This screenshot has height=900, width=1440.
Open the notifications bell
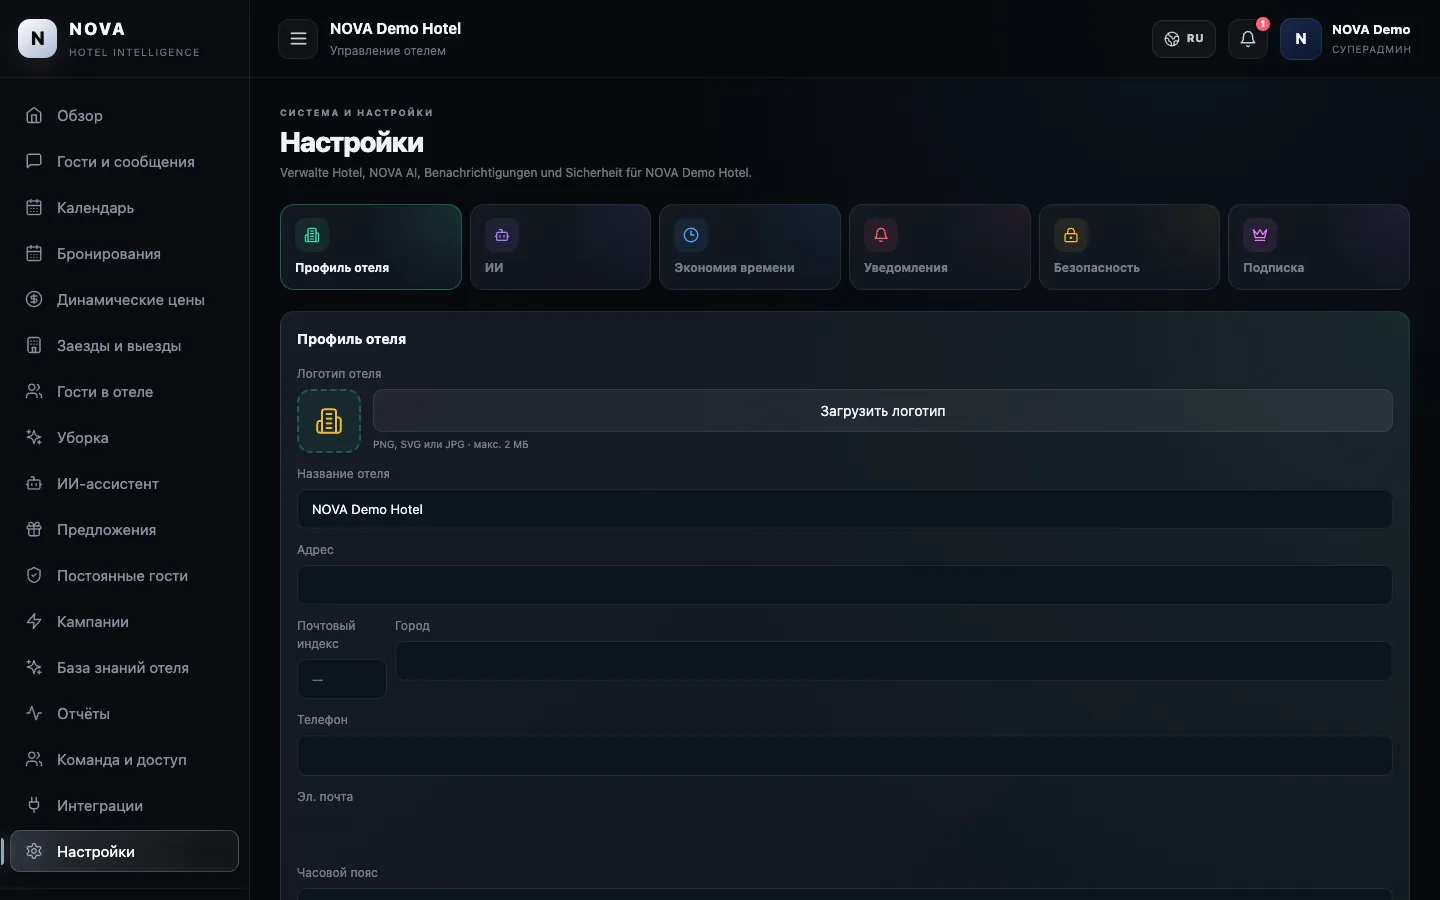tap(1248, 39)
